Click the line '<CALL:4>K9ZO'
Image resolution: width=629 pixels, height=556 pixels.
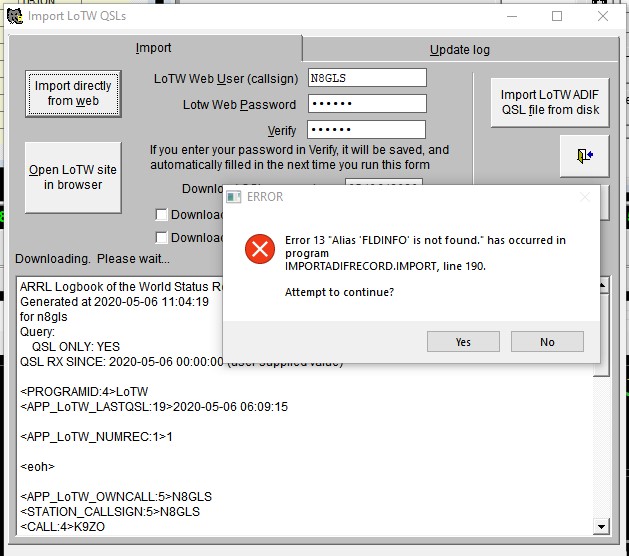click(63, 526)
